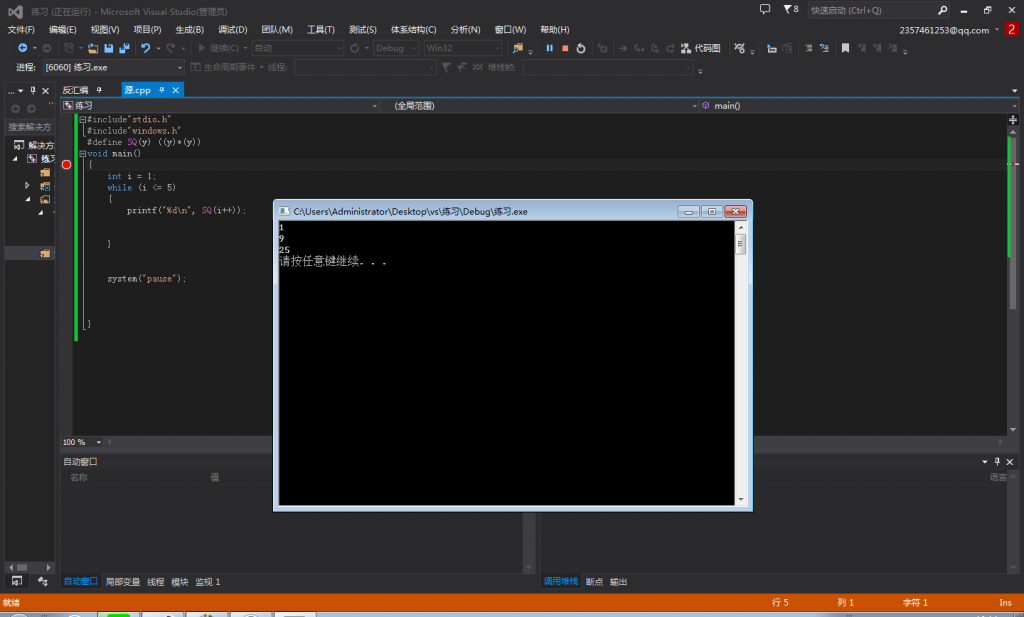The height and width of the screenshot is (617, 1024).
Task: Open the 帮助(H) menu
Action: tap(554, 30)
